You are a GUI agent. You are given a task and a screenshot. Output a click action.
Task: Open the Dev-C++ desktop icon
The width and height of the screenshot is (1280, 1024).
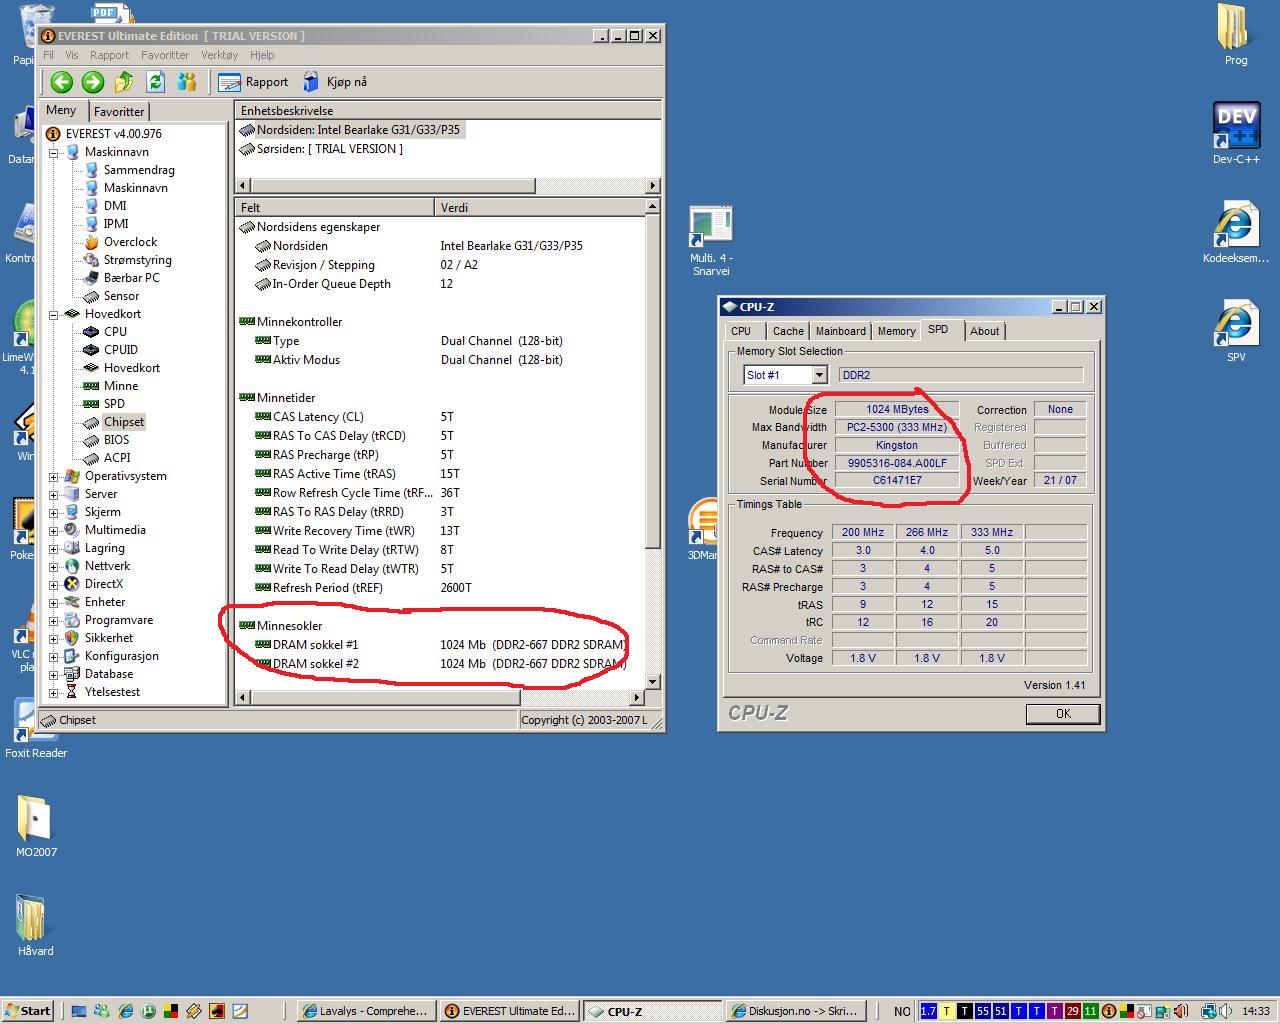tap(1236, 132)
